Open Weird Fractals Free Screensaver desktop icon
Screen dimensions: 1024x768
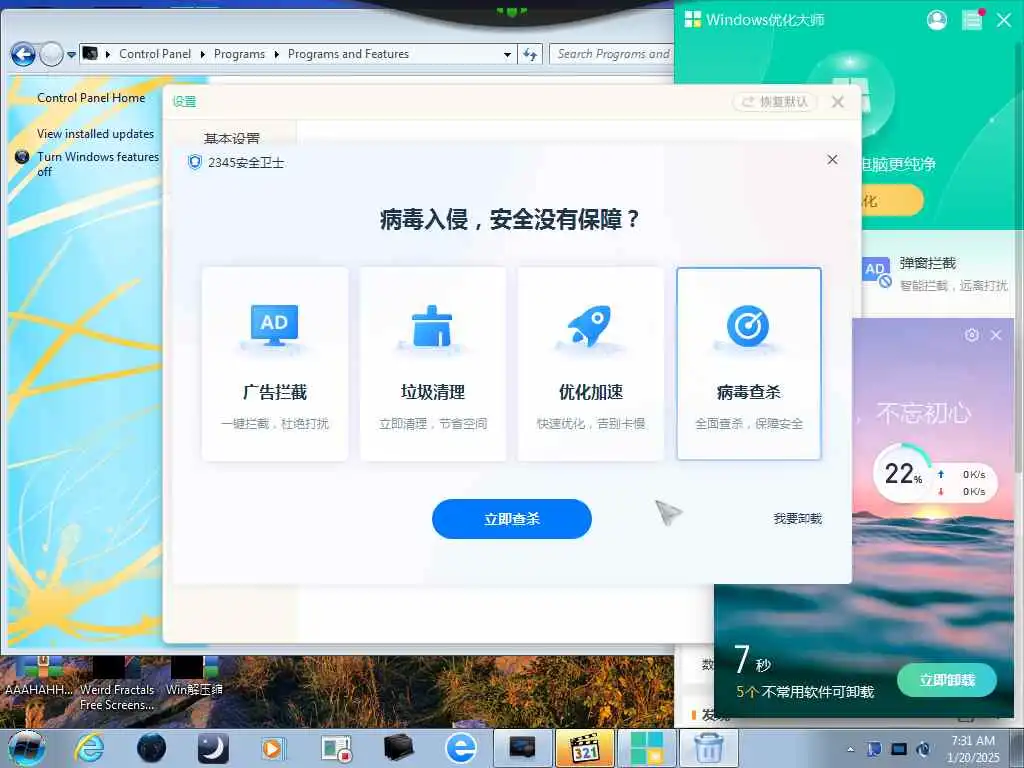tap(117, 682)
